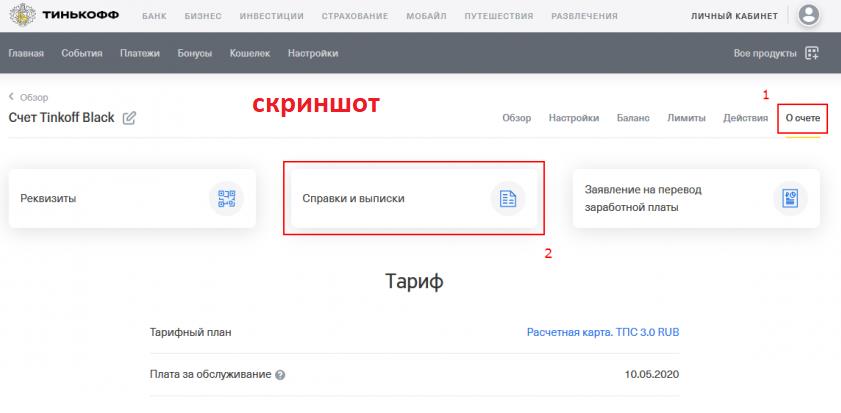Open the Все продукты link

tap(765, 53)
